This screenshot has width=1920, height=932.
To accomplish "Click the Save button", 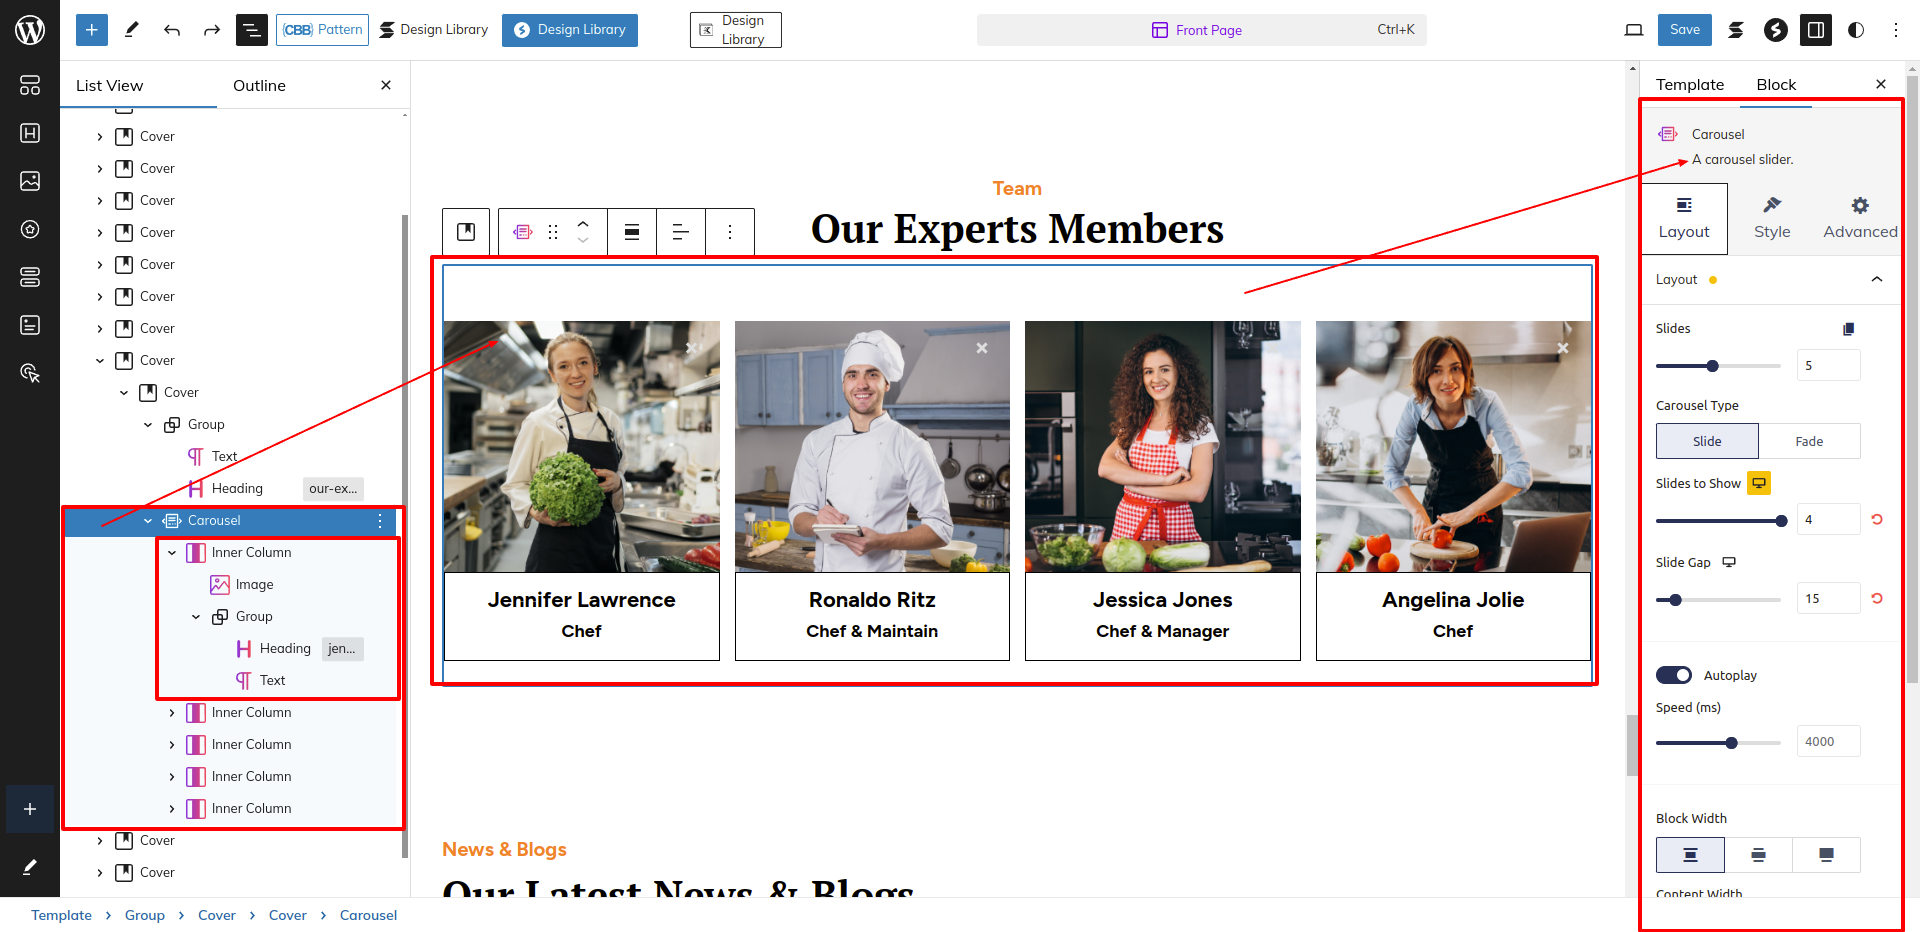I will (1684, 30).
